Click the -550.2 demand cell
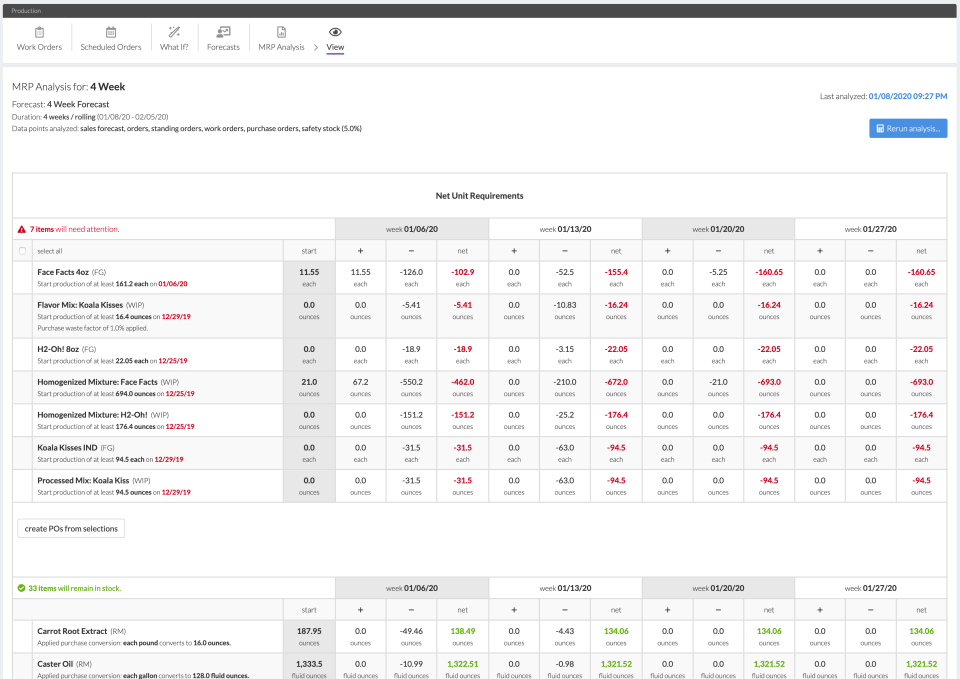Image resolution: width=960 pixels, height=679 pixels. coord(411,382)
